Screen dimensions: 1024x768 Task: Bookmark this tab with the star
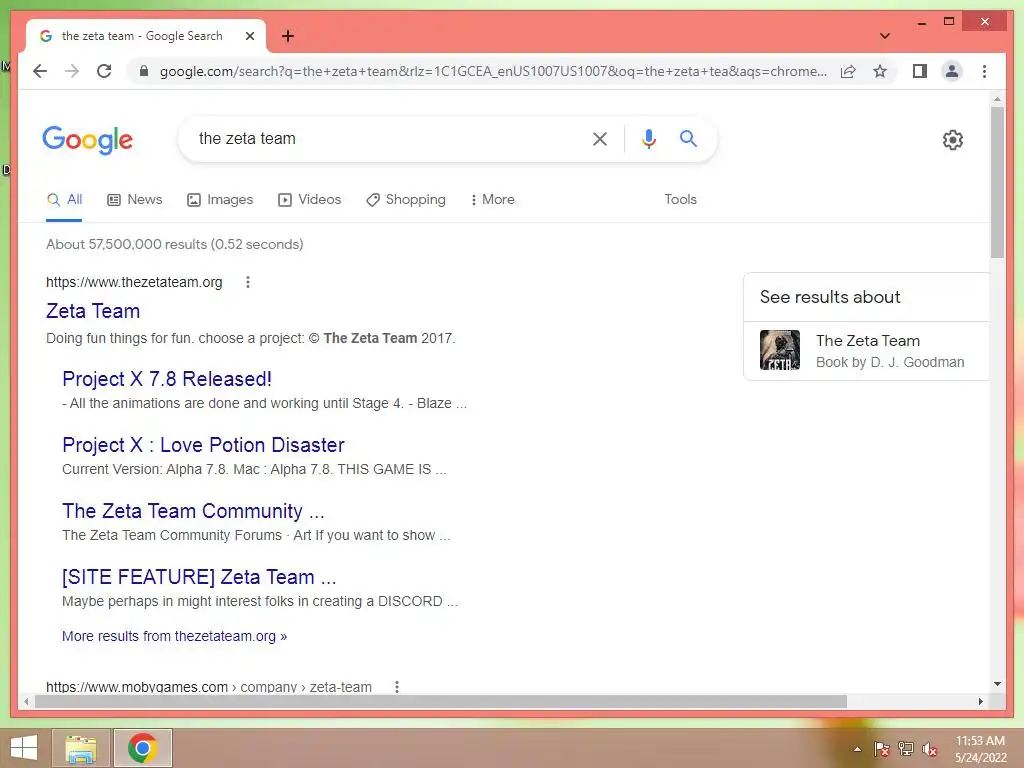point(880,71)
